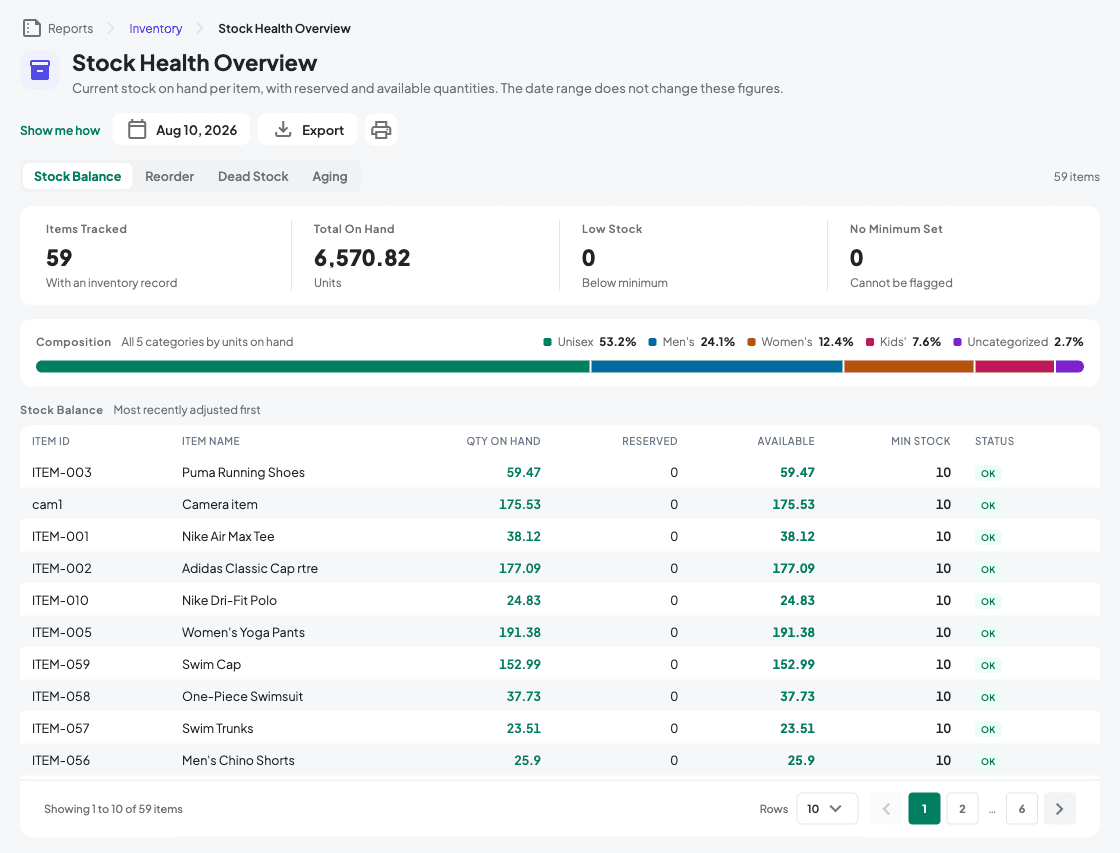Click the One-Piece Swimsuit item name
The image size is (1120, 853).
coord(242,697)
